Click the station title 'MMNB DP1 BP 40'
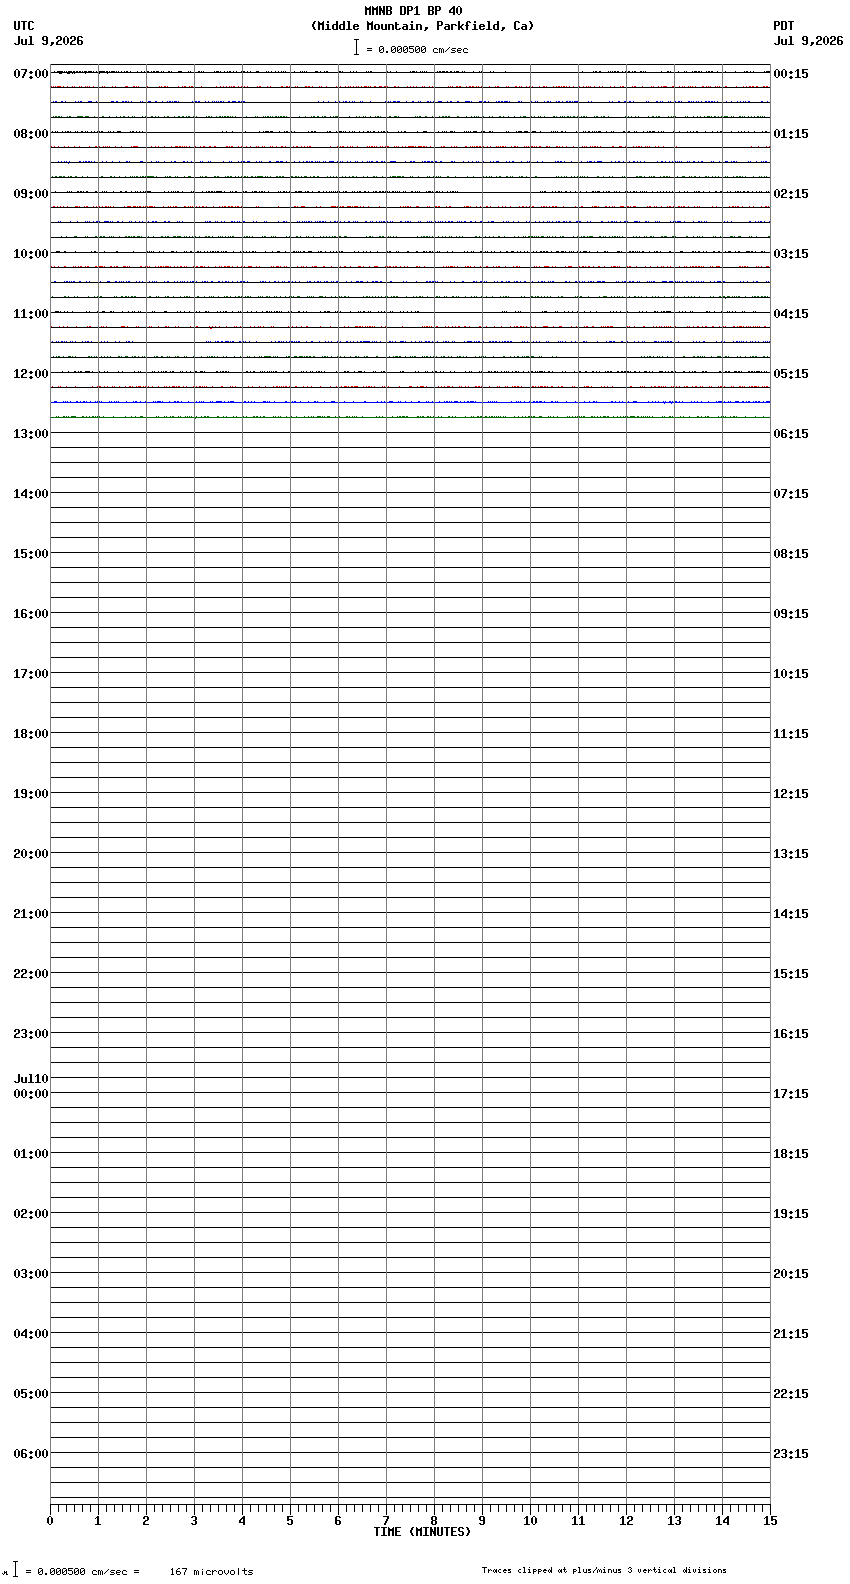 (413, 11)
